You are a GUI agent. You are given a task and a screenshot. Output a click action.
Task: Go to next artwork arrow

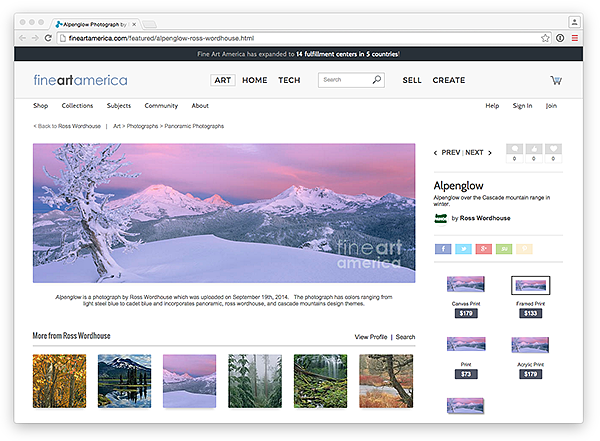(x=489, y=153)
